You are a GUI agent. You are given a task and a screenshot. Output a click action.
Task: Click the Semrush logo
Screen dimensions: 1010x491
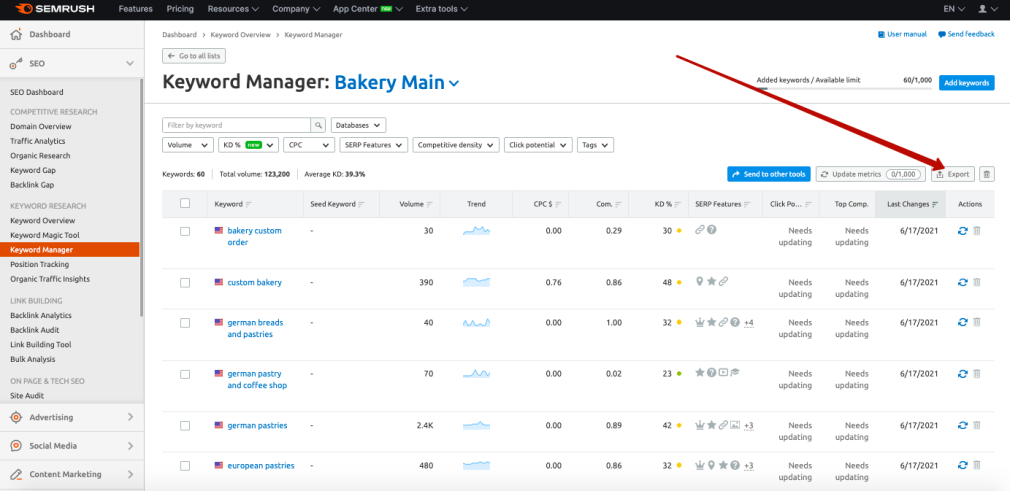50,9
